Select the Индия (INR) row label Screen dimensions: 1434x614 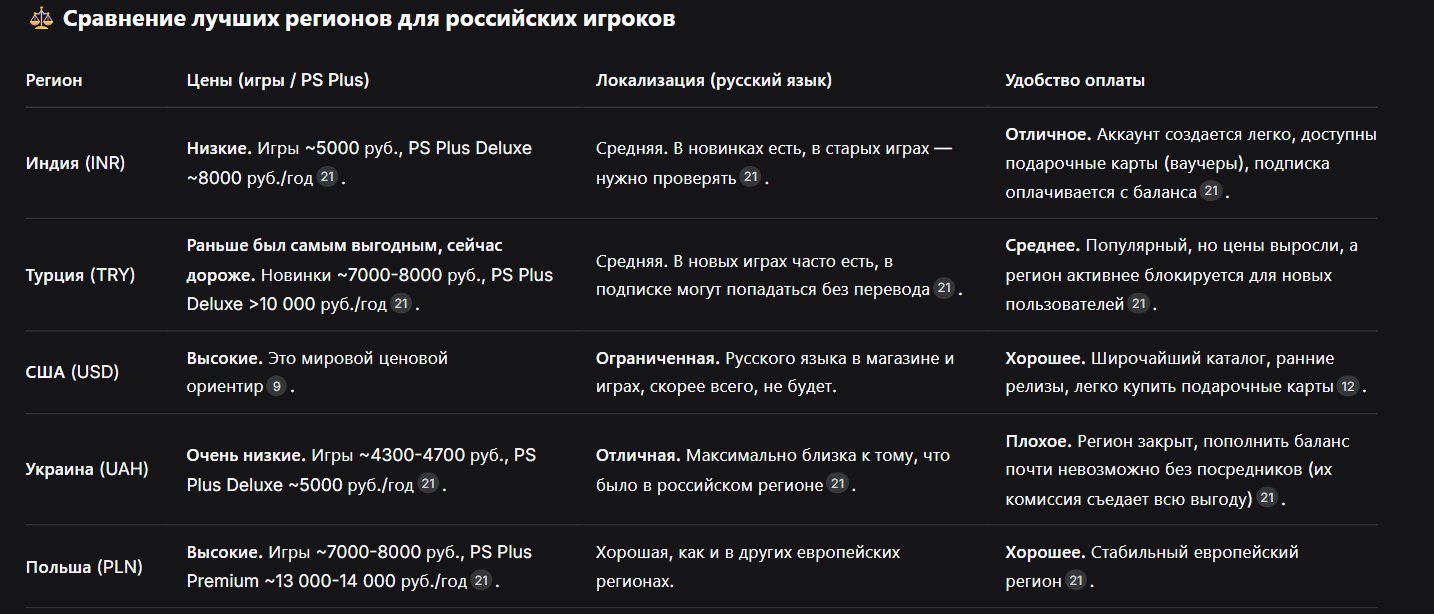pos(76,163)
